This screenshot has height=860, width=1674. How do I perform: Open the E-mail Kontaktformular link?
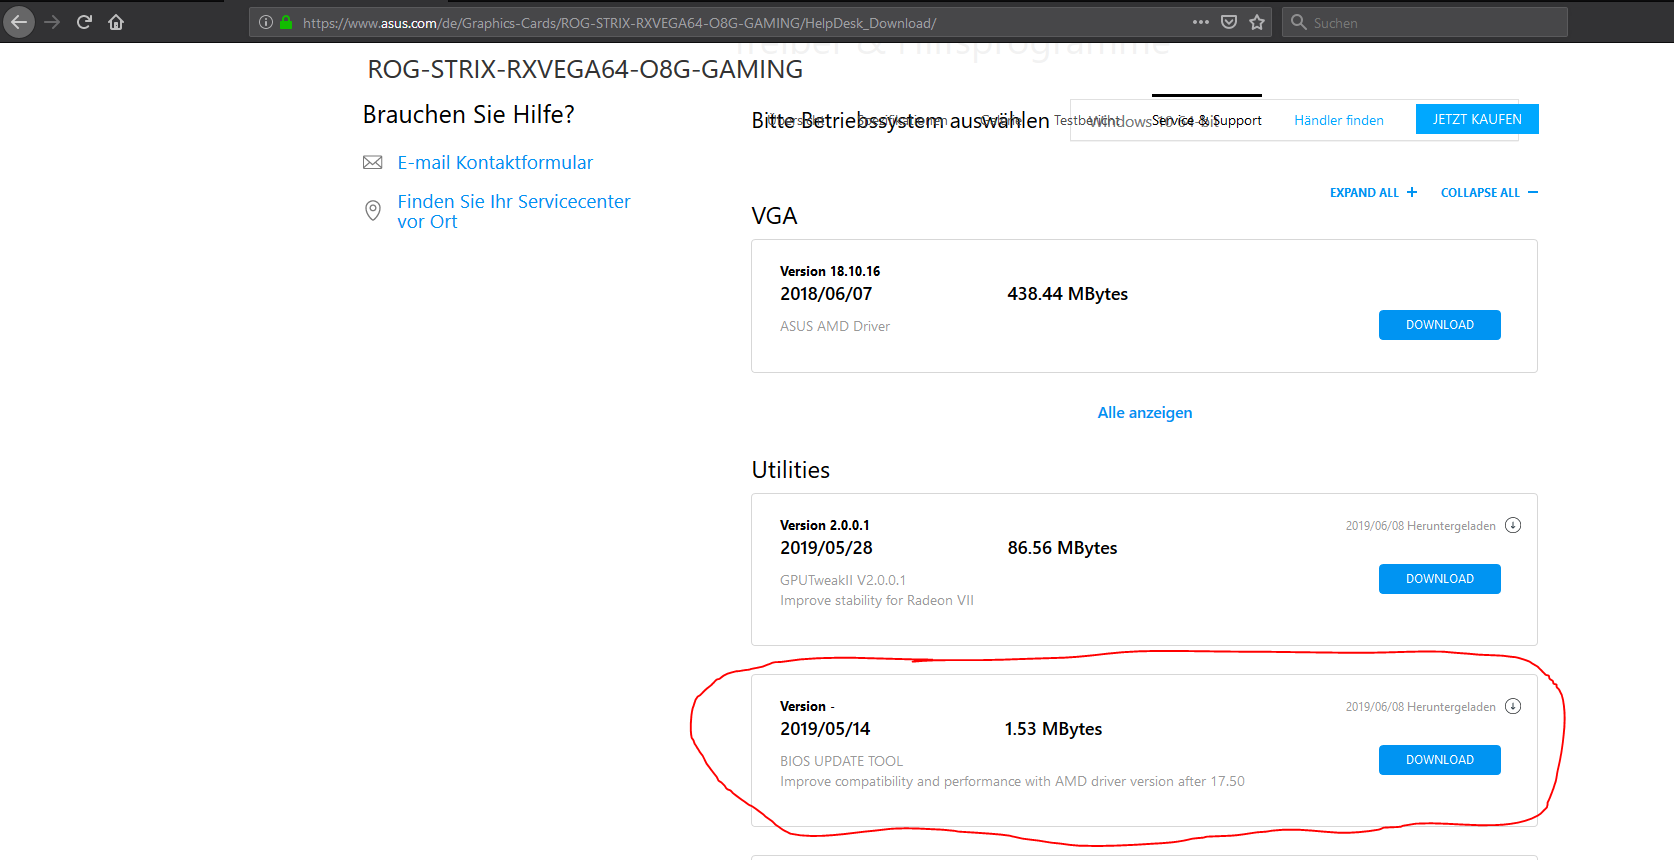pos(495,162)
